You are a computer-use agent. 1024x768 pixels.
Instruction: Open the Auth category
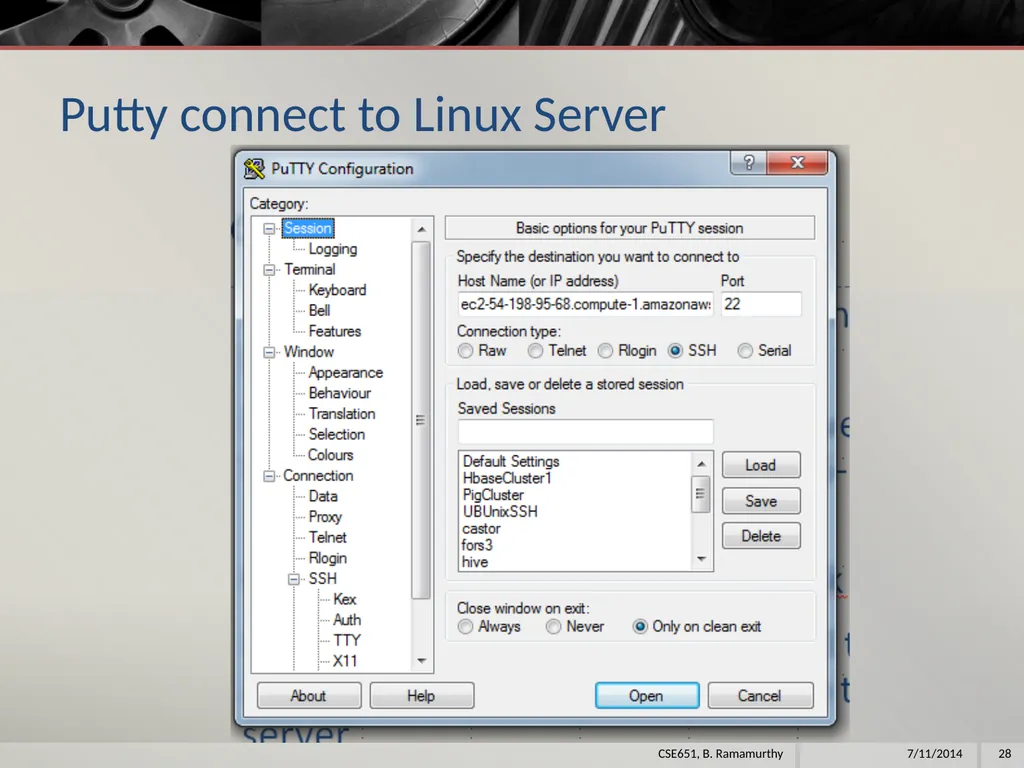pos(347,620)
